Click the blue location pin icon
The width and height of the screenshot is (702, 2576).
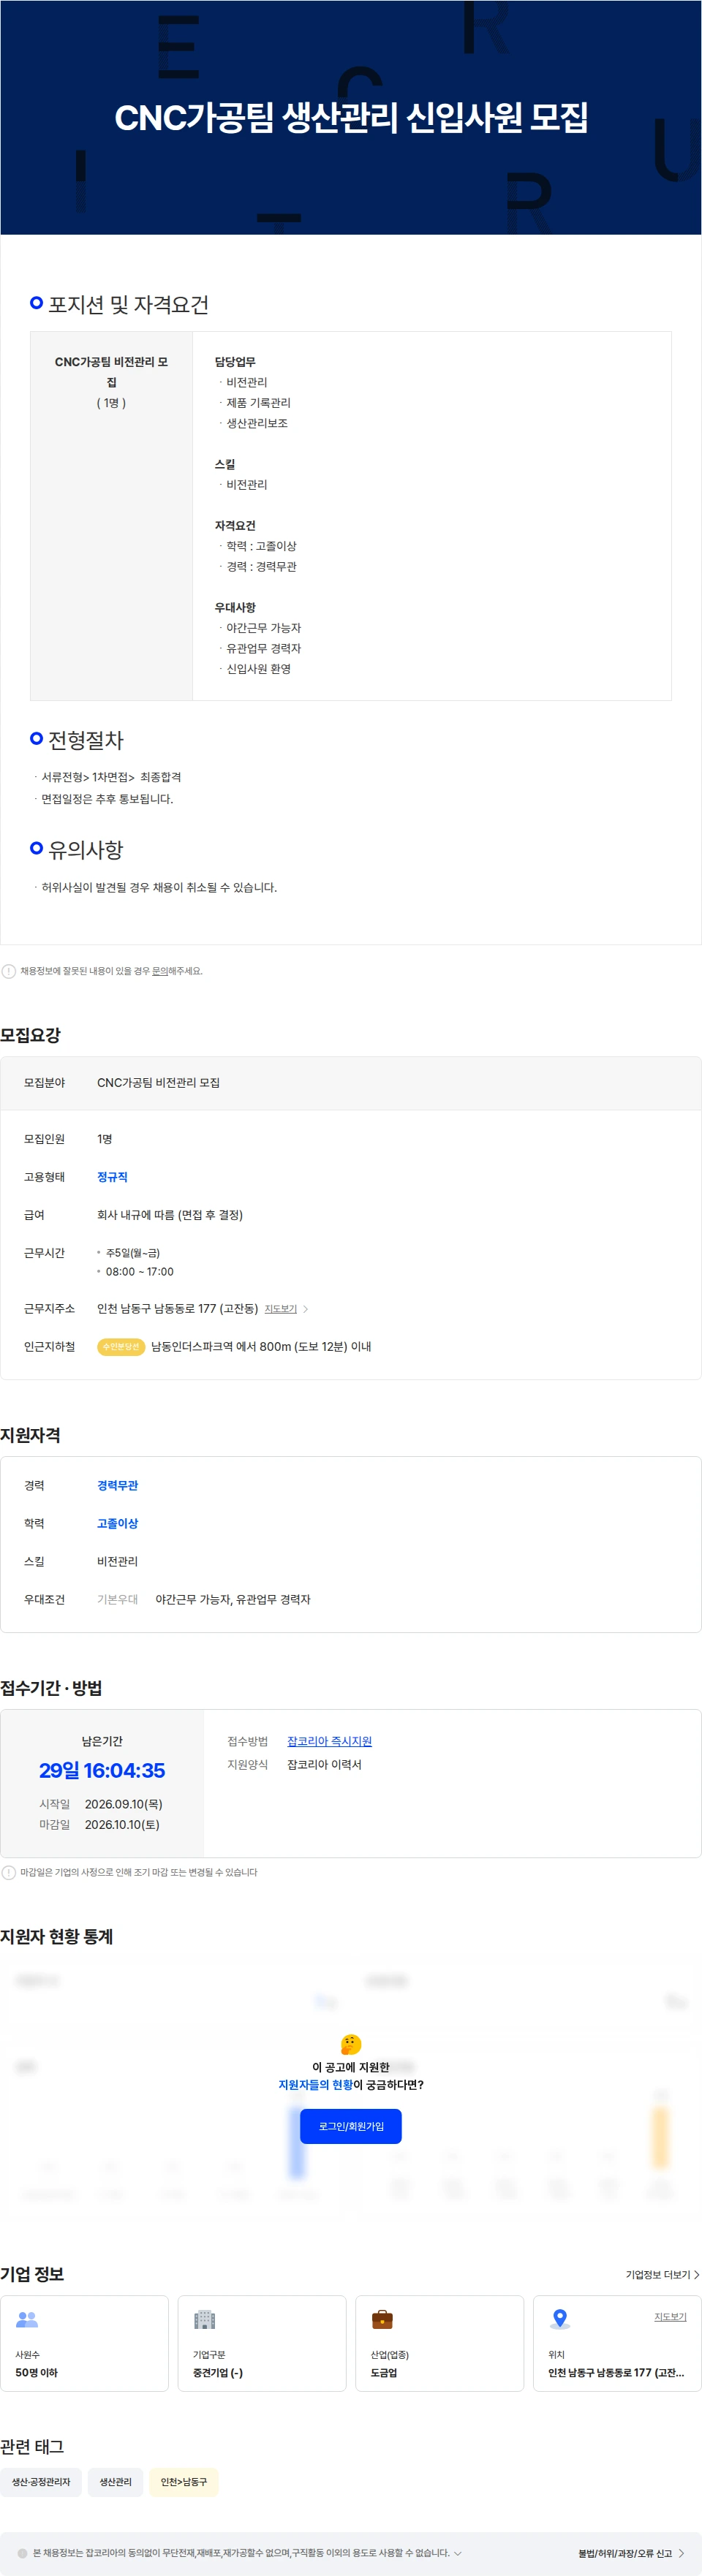point(560,2318)
